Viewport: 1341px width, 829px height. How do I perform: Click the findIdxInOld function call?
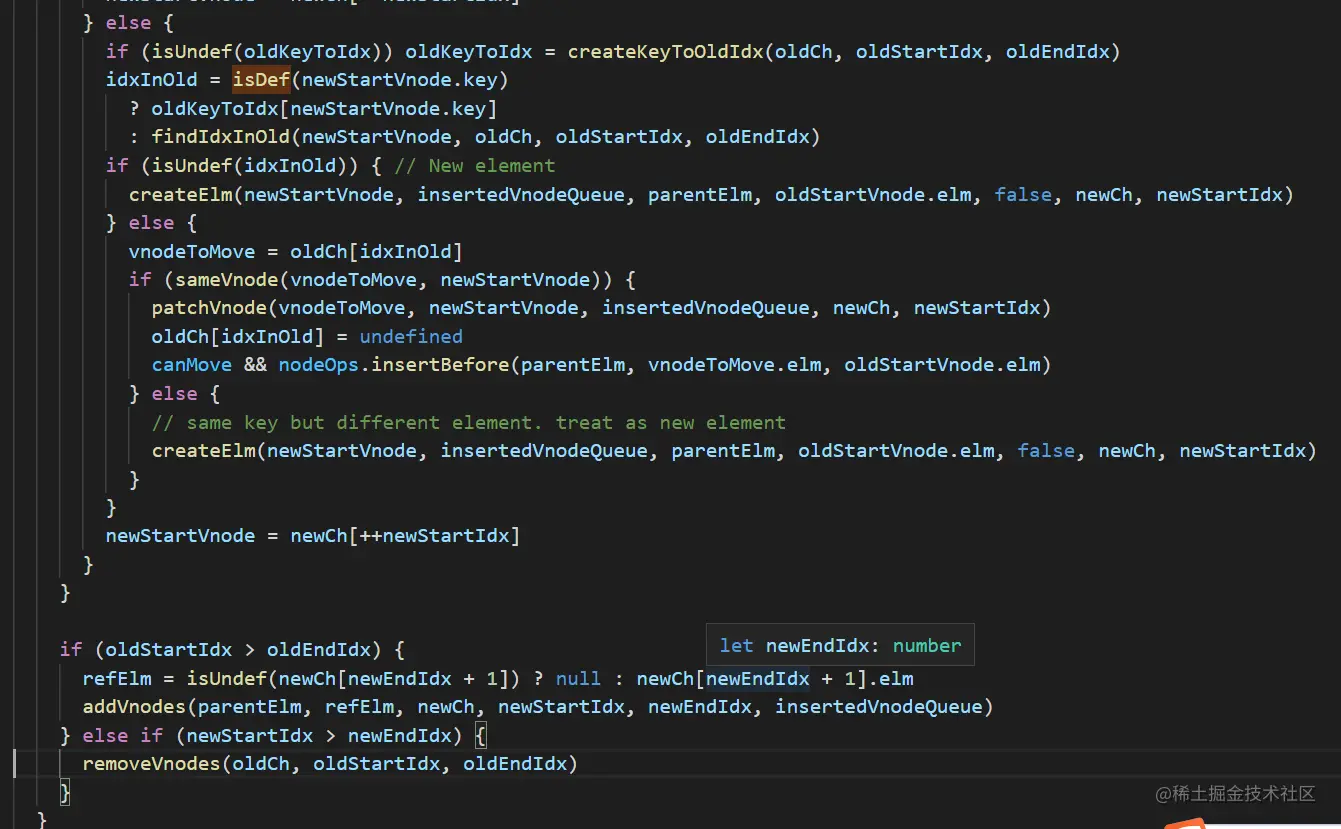click(x=221, y=136)
